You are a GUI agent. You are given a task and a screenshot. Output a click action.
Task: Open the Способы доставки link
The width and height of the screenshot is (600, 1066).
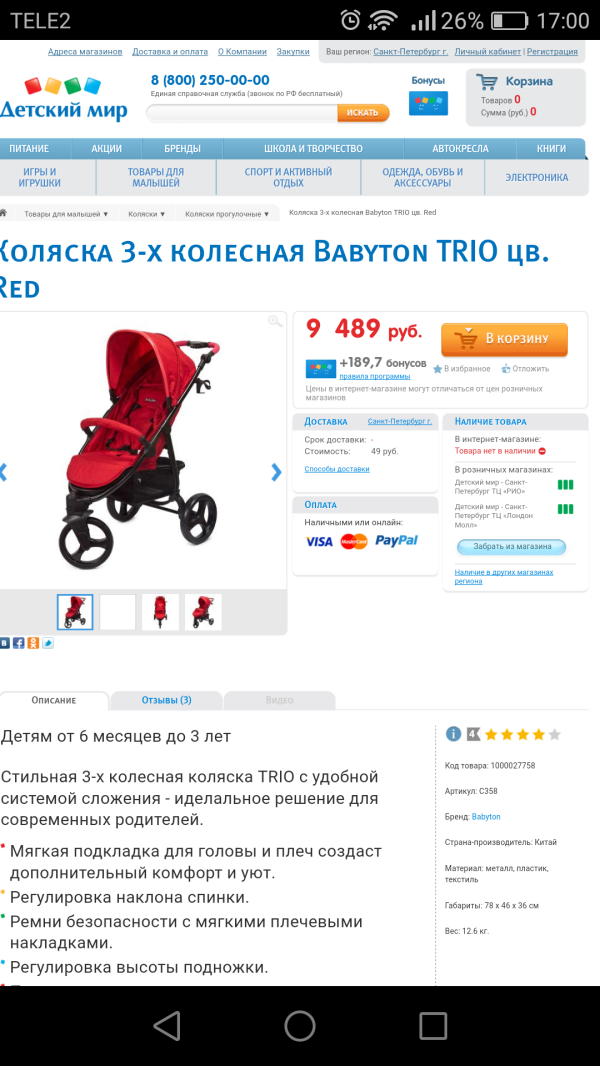click(x=337, y=469)
